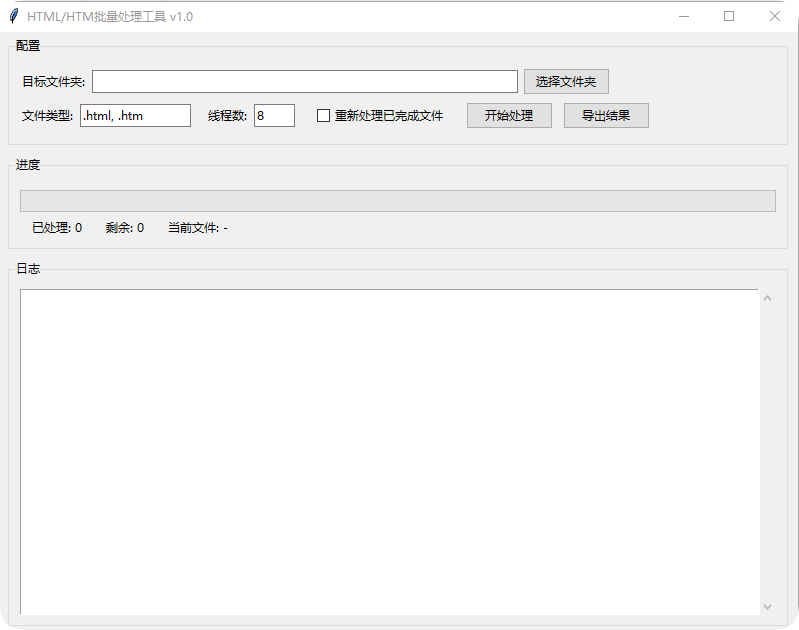
Task: Close the HTML/HTM批量处理工具 window
Action: click(774, 16)
